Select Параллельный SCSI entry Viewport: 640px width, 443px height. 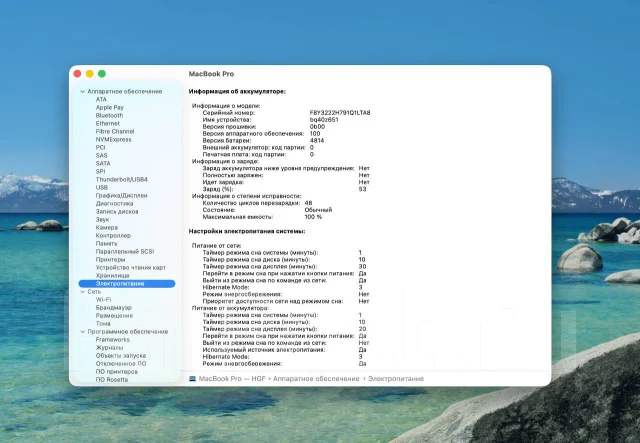tap(125, 252)
